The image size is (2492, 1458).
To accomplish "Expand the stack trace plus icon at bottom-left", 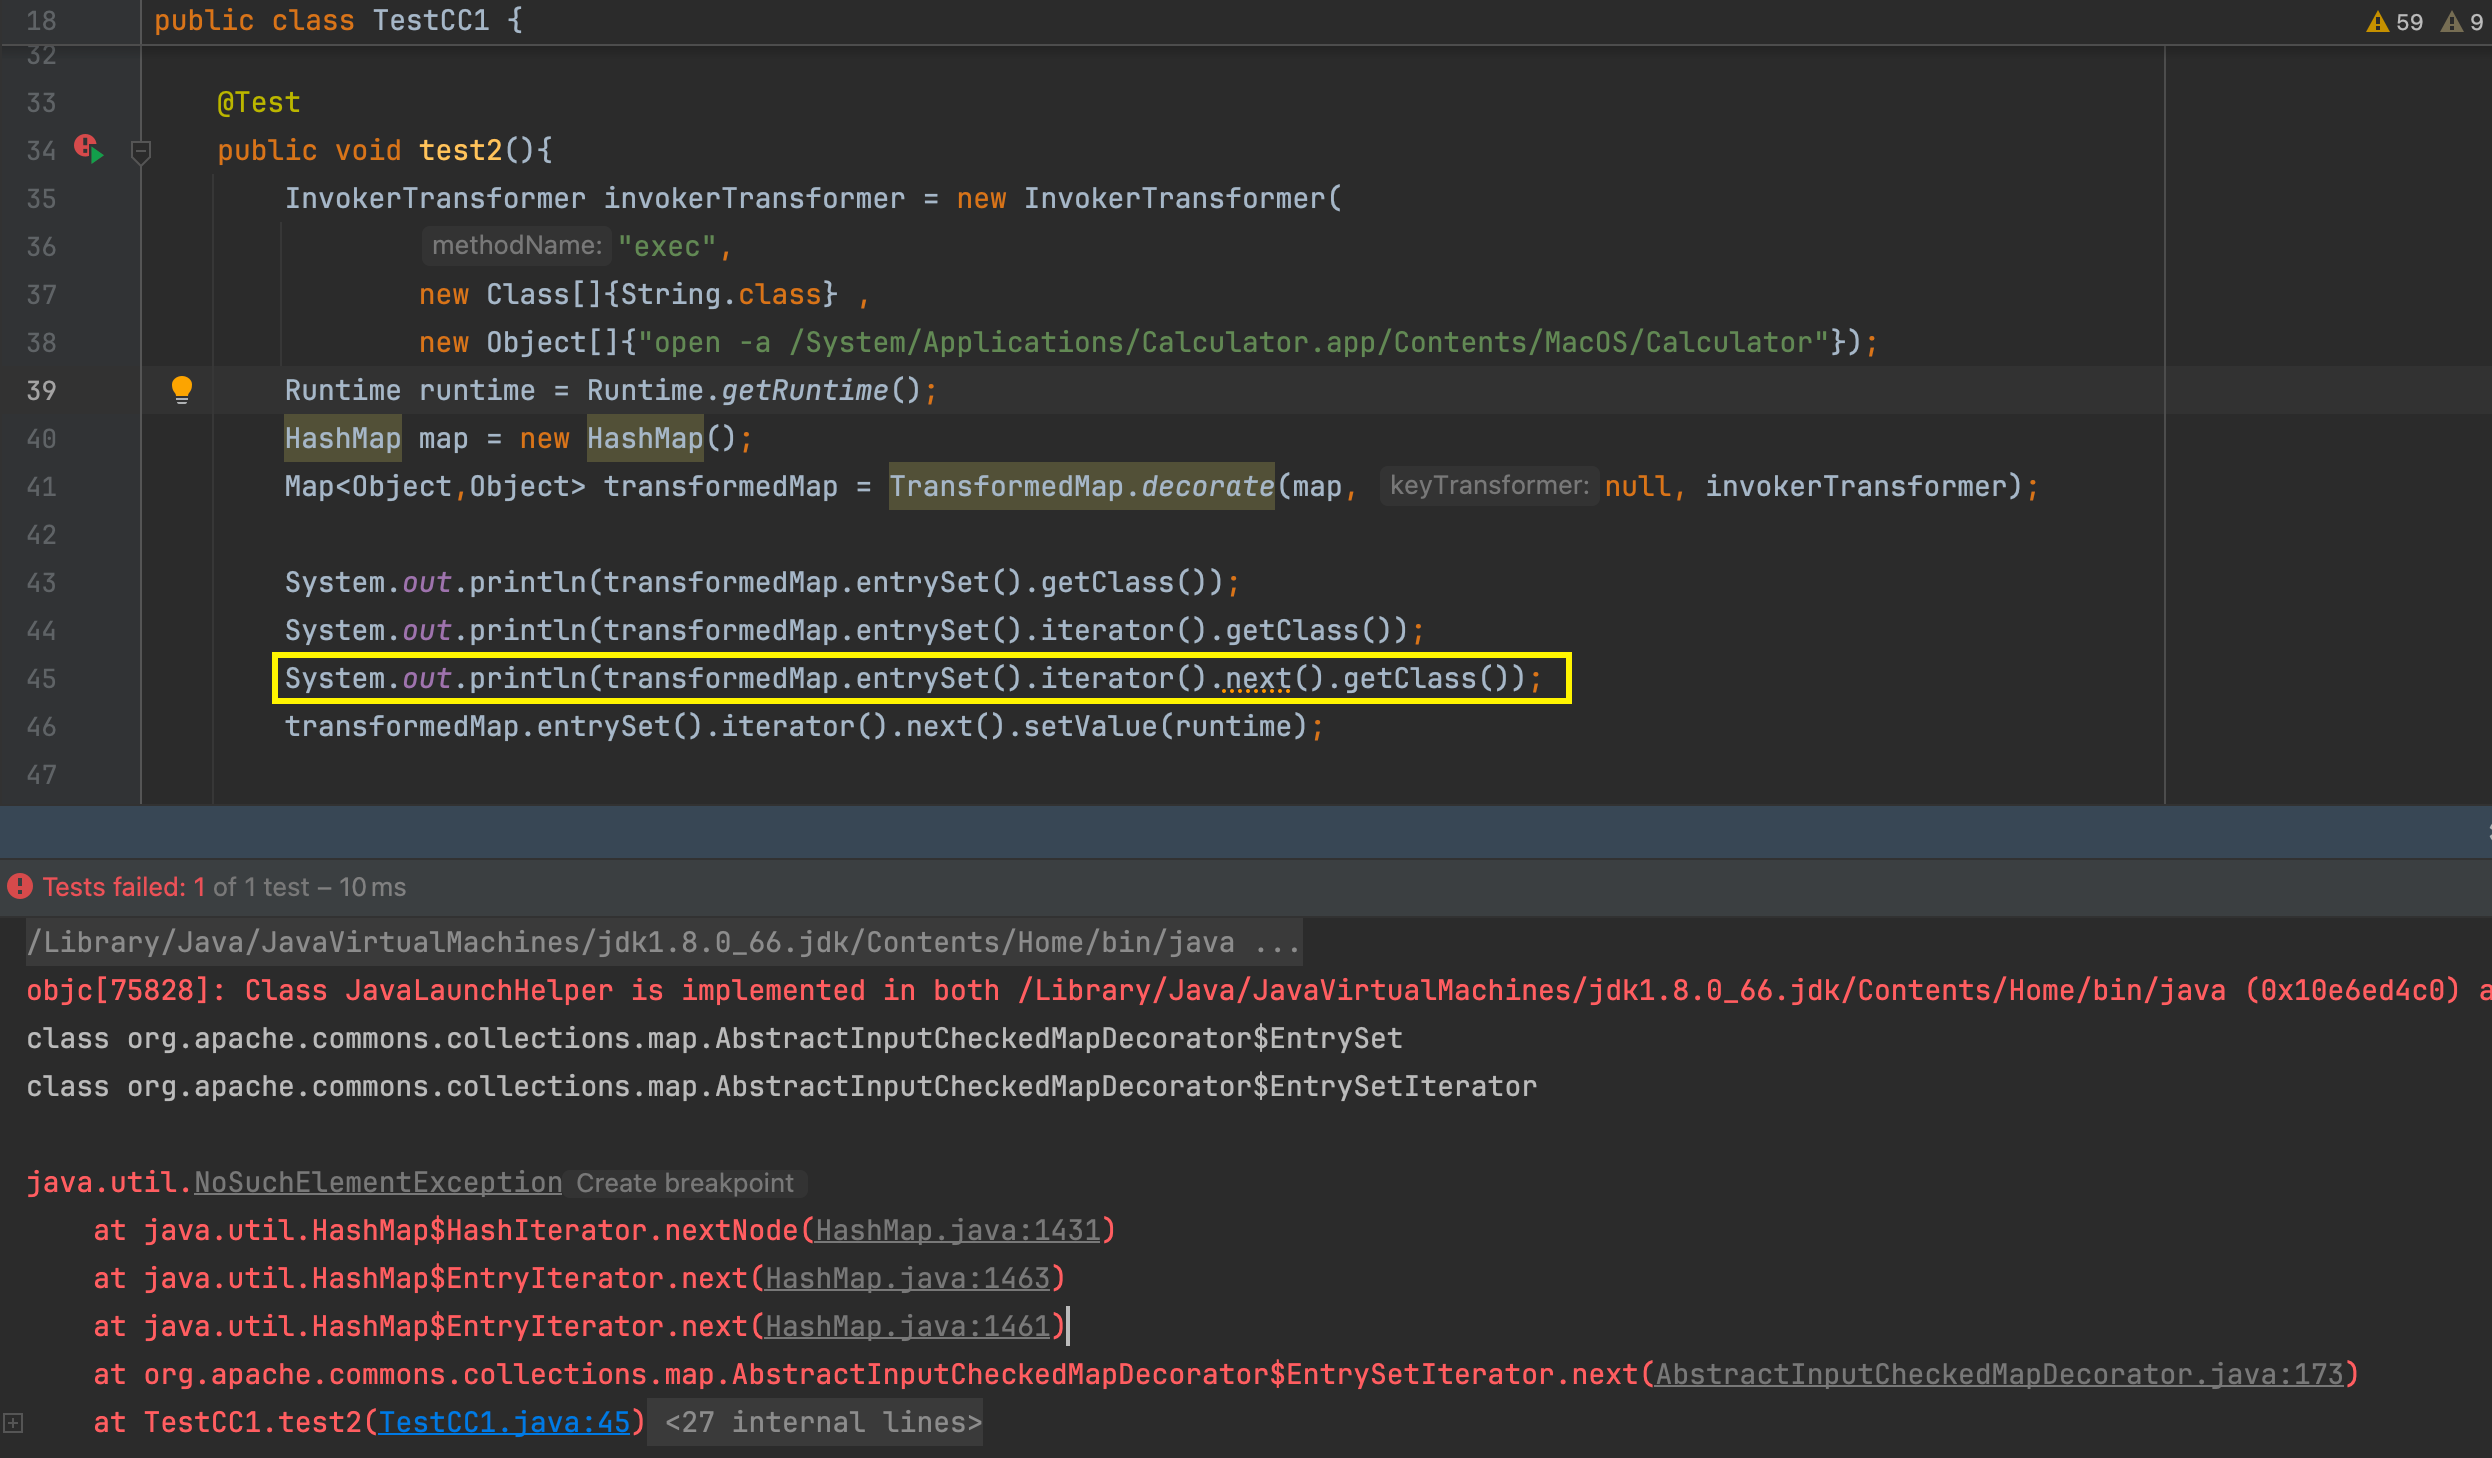I will click(x=13, y=1422).
